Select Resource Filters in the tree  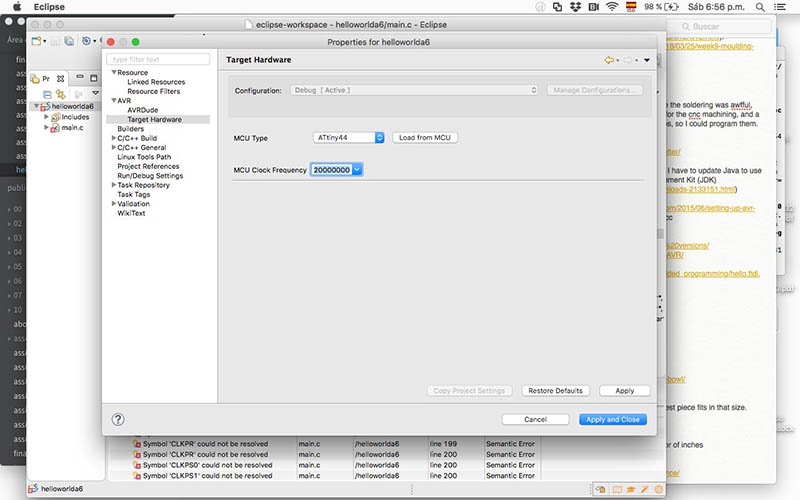click(x=154, y=91)
